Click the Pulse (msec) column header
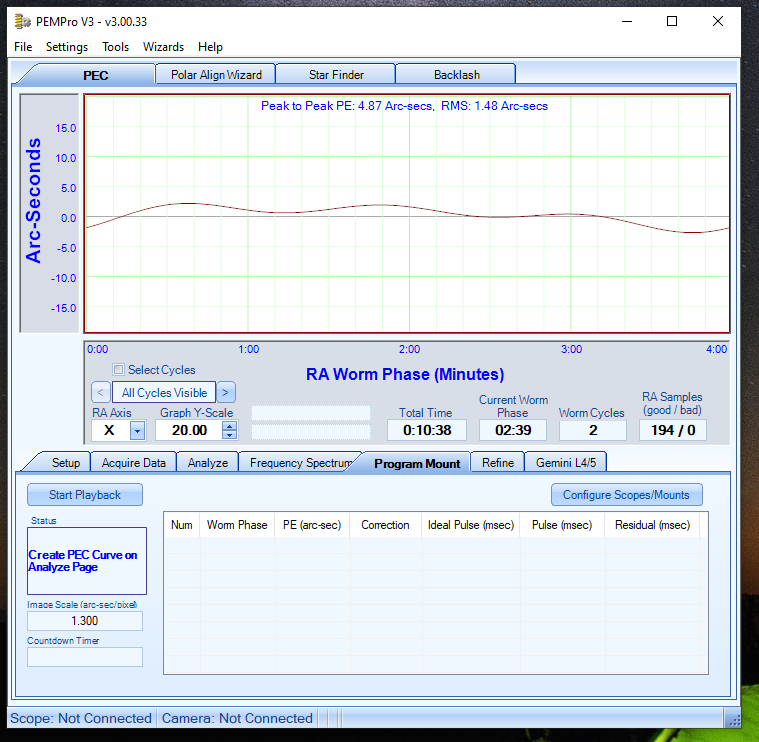The image size is (759, 742). [562, 525]
